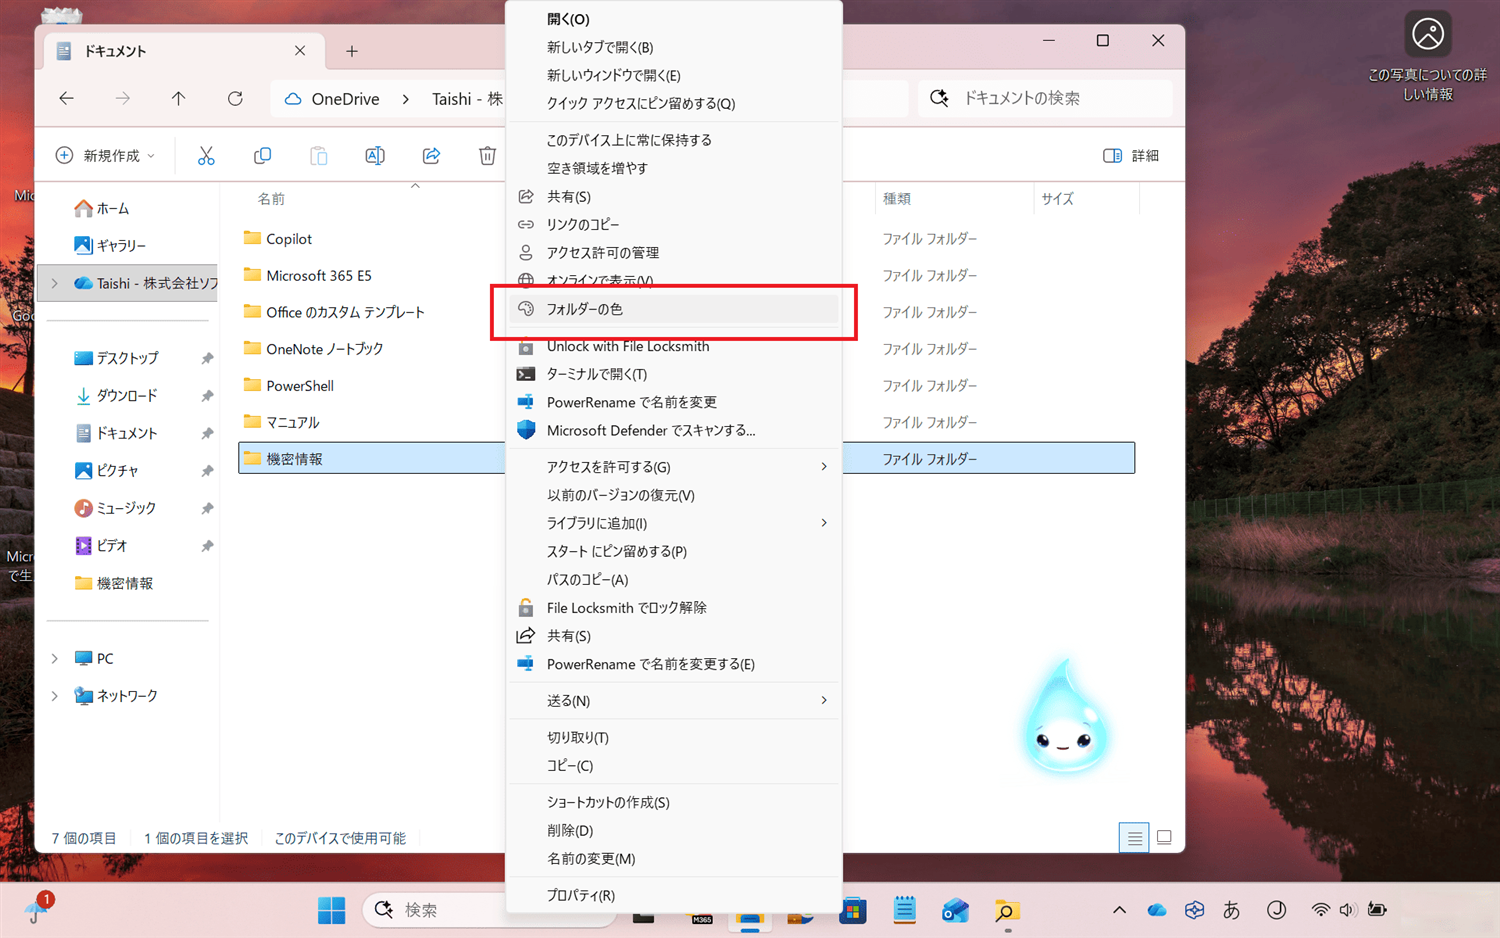This screenshot has width=1500, height=938.
Task: Expand the PC tree node
Action: tap(55, 659)
